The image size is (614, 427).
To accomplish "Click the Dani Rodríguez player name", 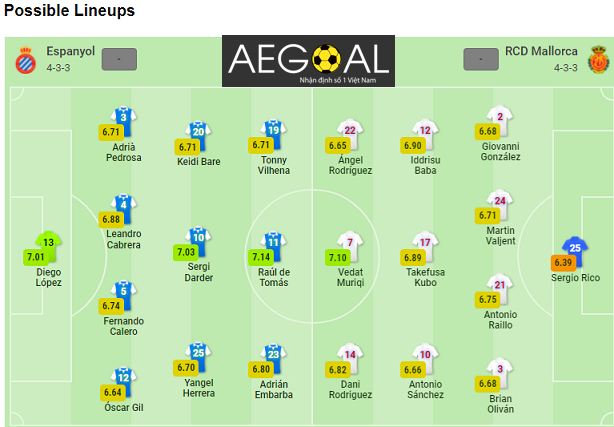I will tap(350, 389).
